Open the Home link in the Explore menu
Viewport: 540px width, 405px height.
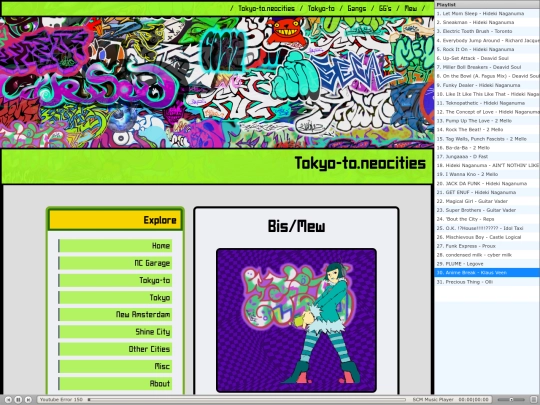(x=115, y=246)
